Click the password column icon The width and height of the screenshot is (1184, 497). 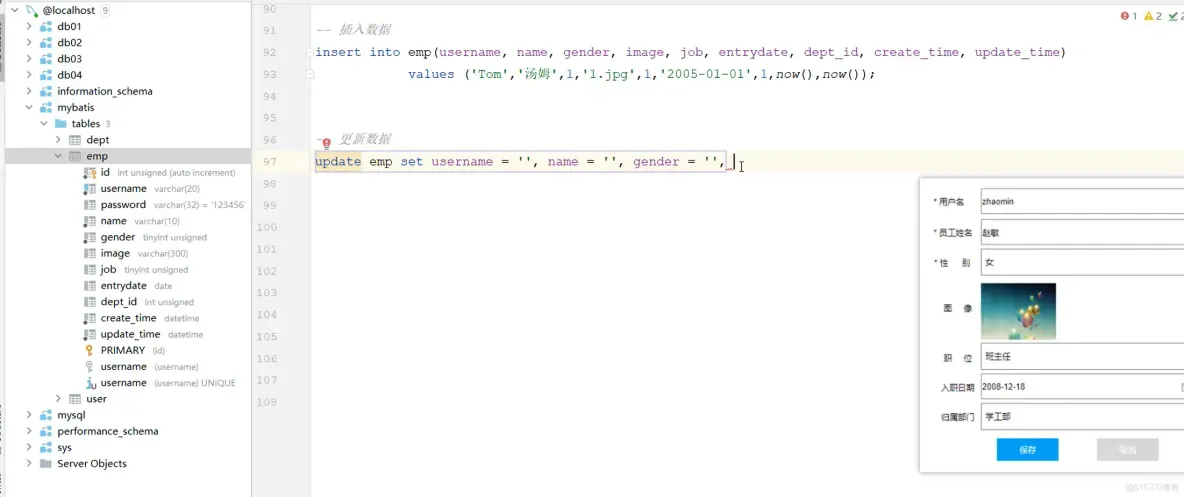[90, 205]
